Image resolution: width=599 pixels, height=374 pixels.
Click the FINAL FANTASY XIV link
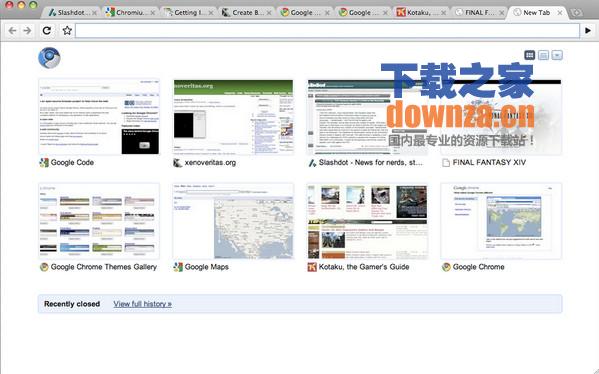tap(489, 163)
